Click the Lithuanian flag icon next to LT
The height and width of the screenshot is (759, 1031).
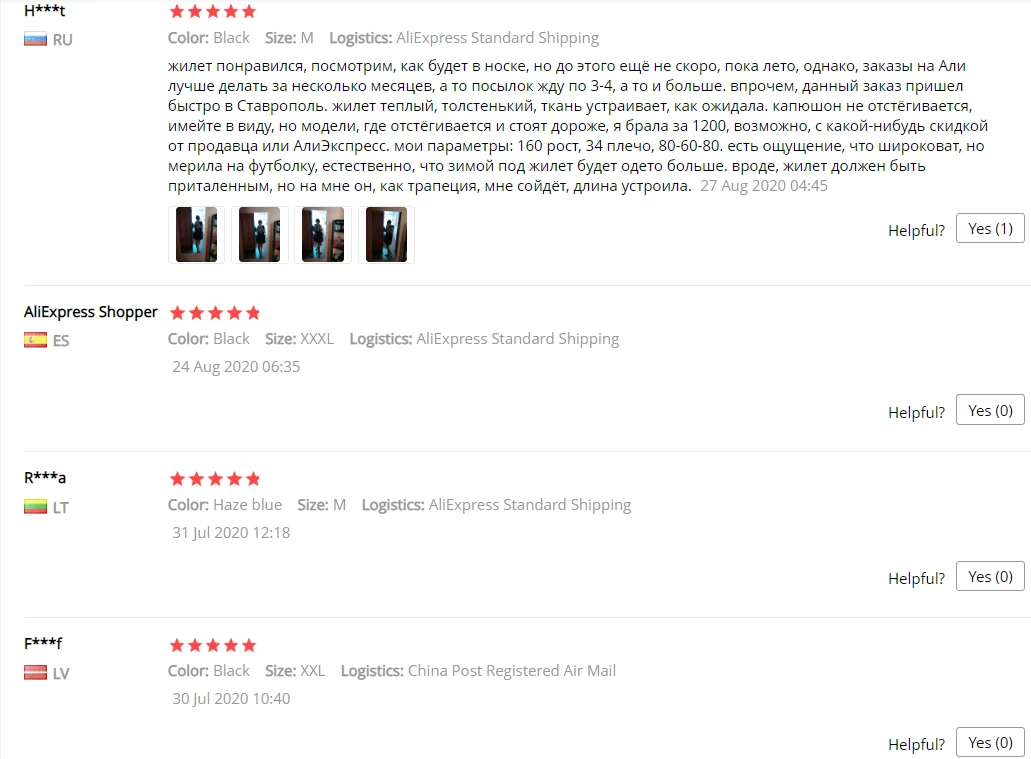click(35, 506)
